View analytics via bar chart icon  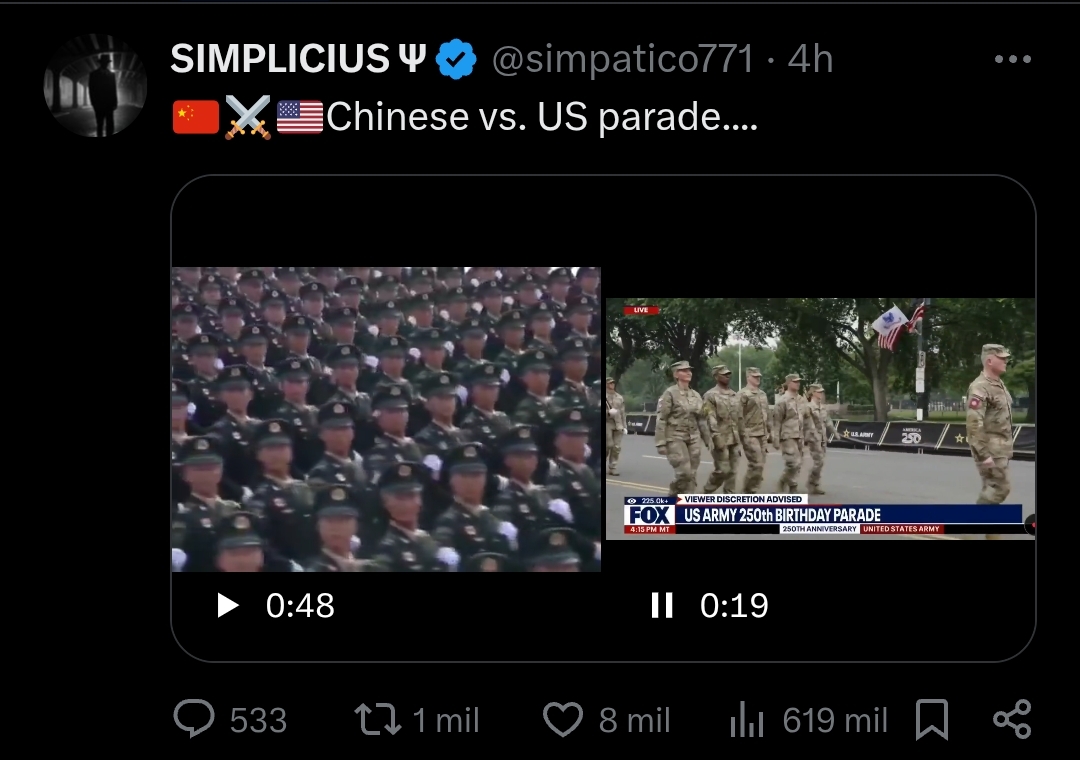[747, 720]
